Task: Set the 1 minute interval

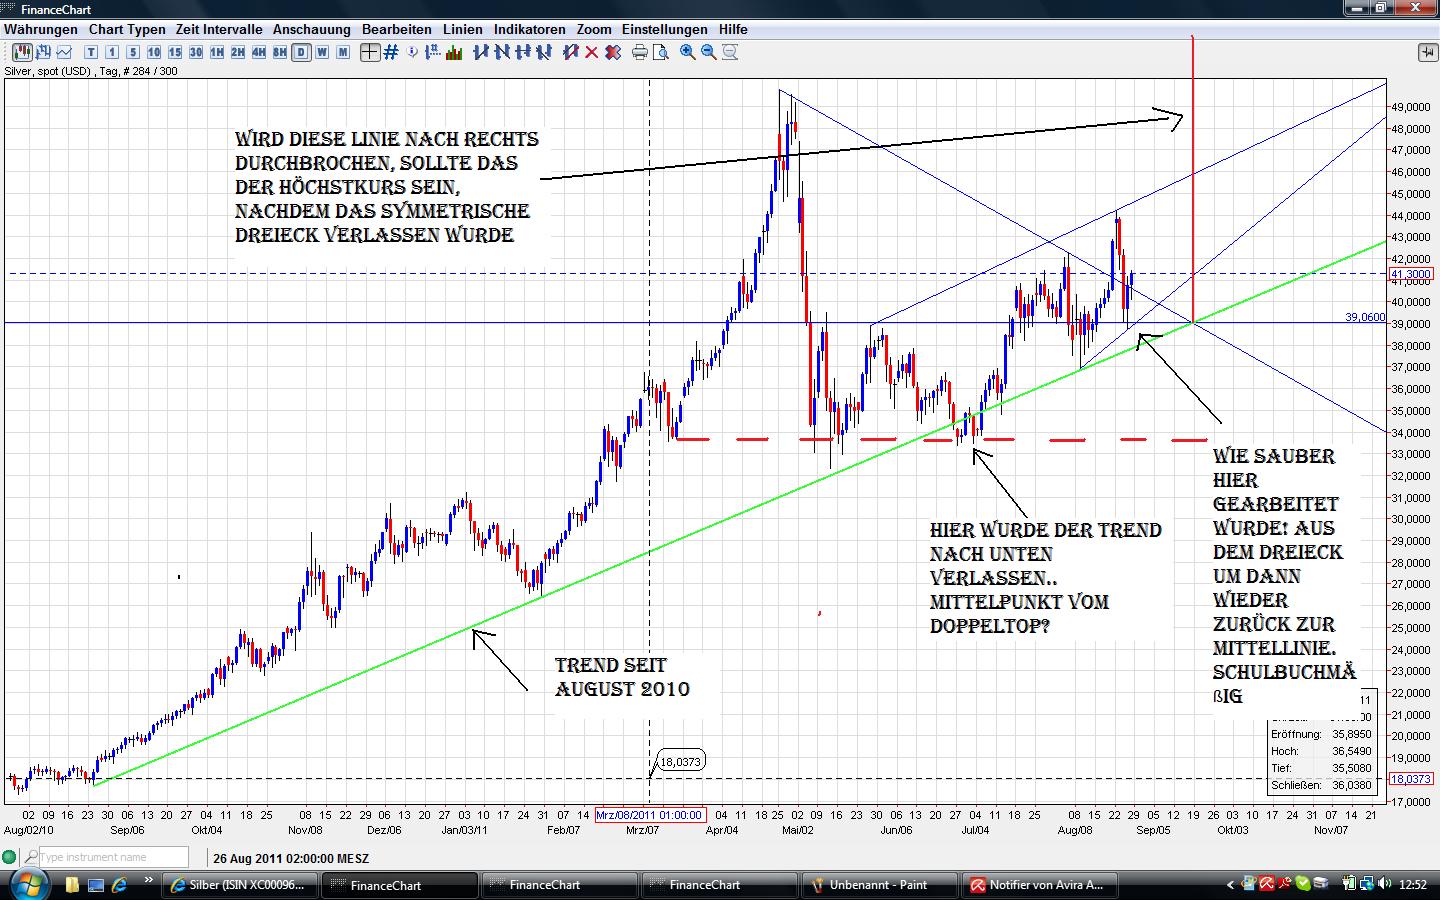Action: point(112,52)
